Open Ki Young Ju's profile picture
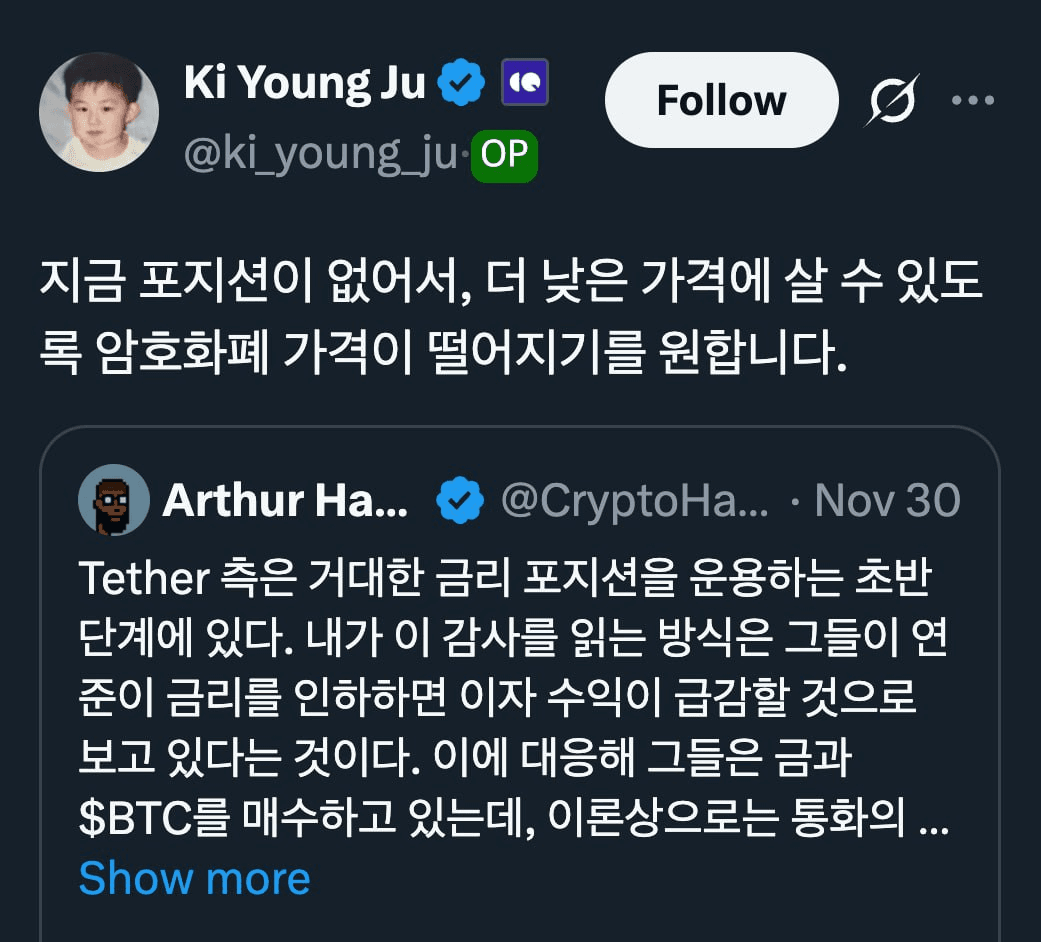Image resolution: width=1041 pixels, height=942 pixels. [x=98, y=112]
